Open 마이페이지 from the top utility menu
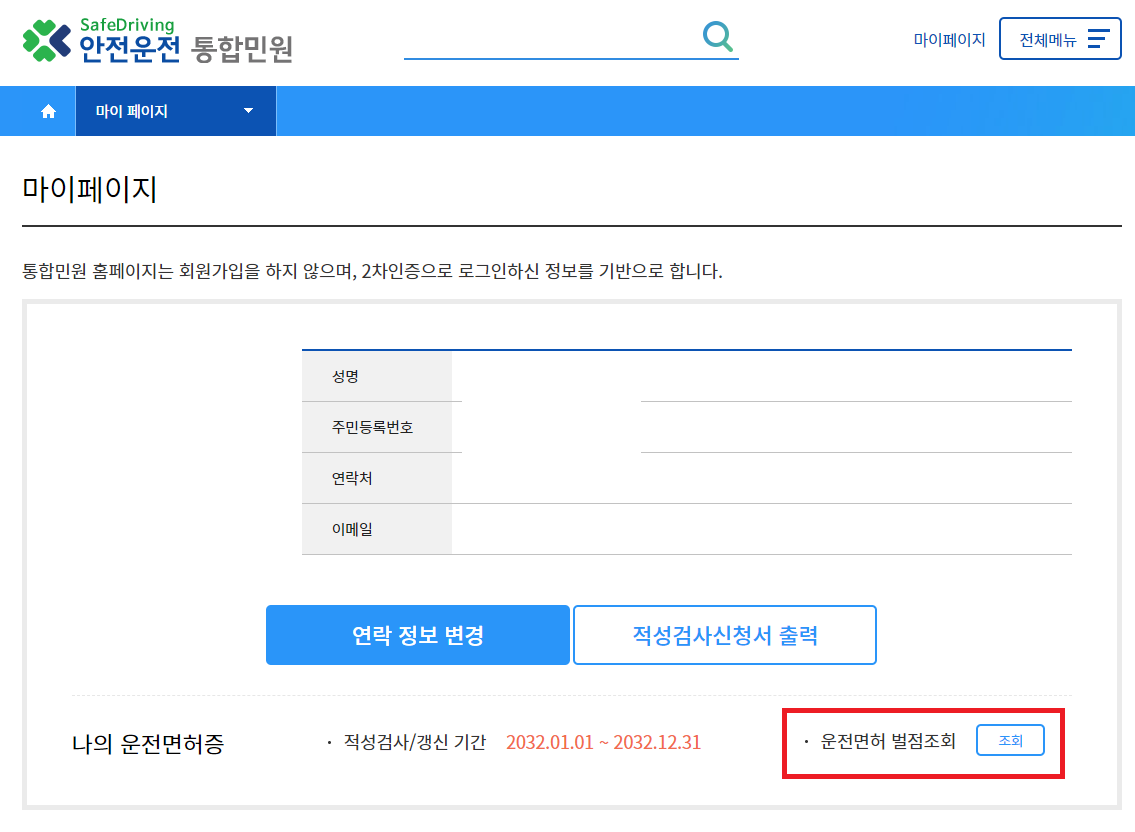The height and width of the screenshot is (832, 1135). click(x=949, y=38)
